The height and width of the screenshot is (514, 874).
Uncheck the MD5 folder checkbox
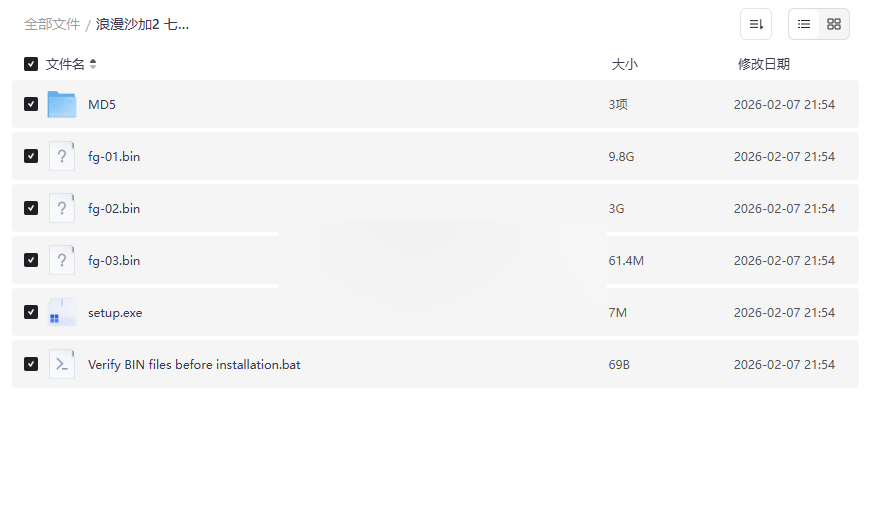31,104
